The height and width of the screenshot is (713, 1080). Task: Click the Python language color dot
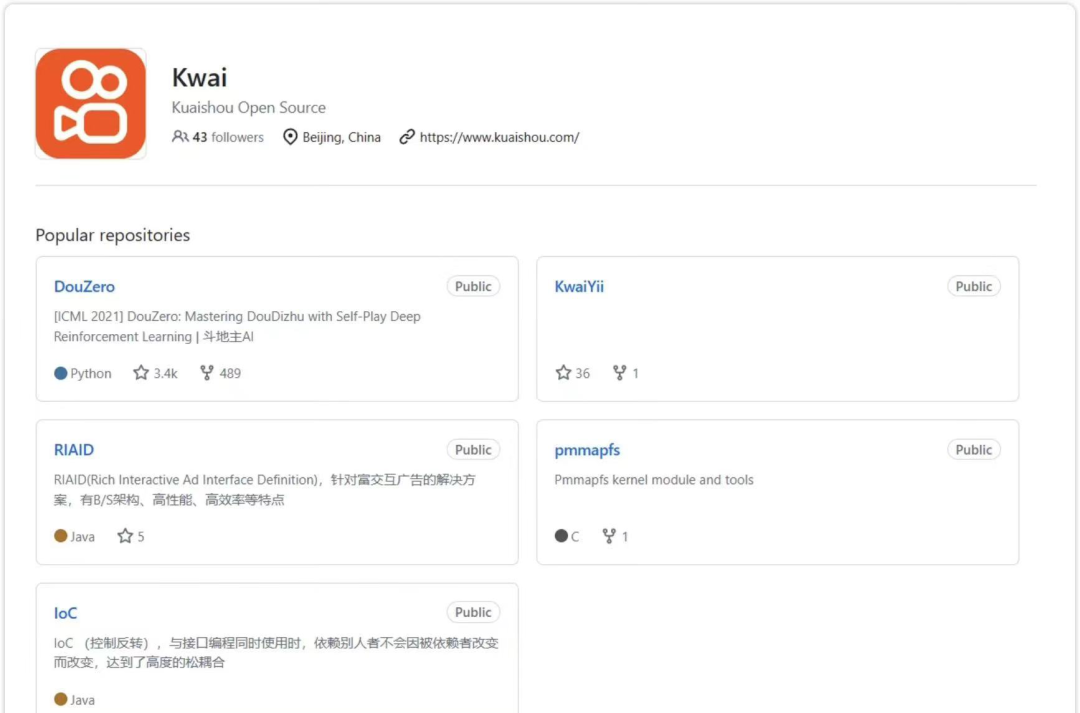pyautogui.click(x=61, y=373)
